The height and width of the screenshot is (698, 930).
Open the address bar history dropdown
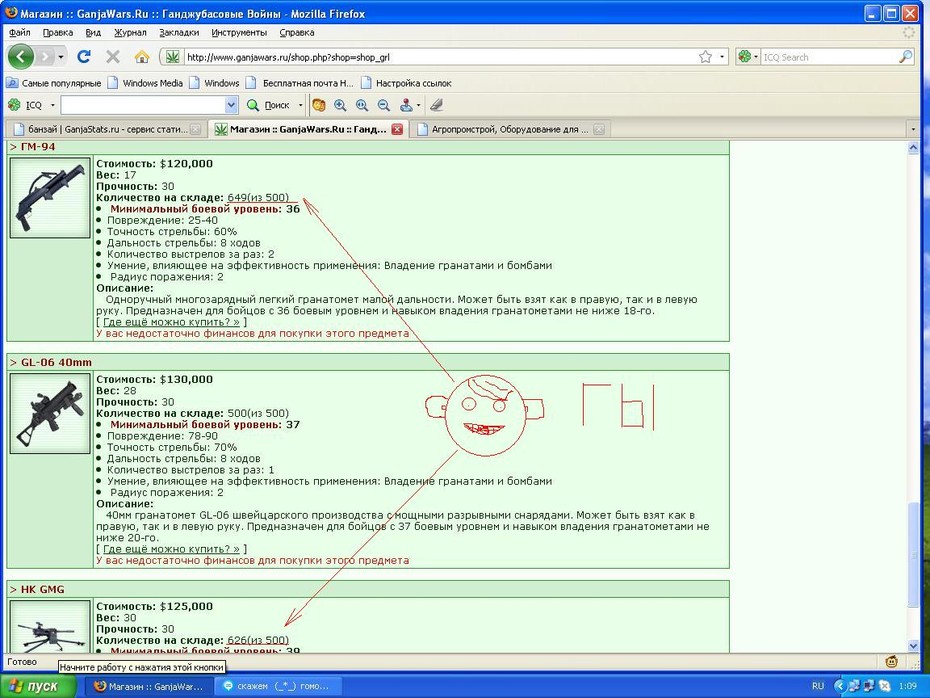click(722, 57)
